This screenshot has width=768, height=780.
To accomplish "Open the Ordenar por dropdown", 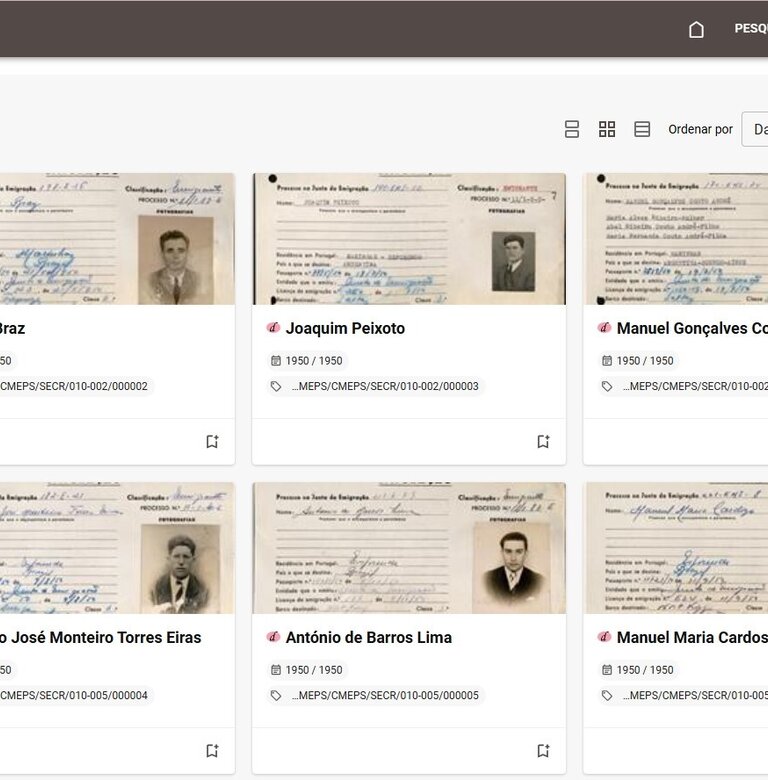I will (x=755, y=129).
